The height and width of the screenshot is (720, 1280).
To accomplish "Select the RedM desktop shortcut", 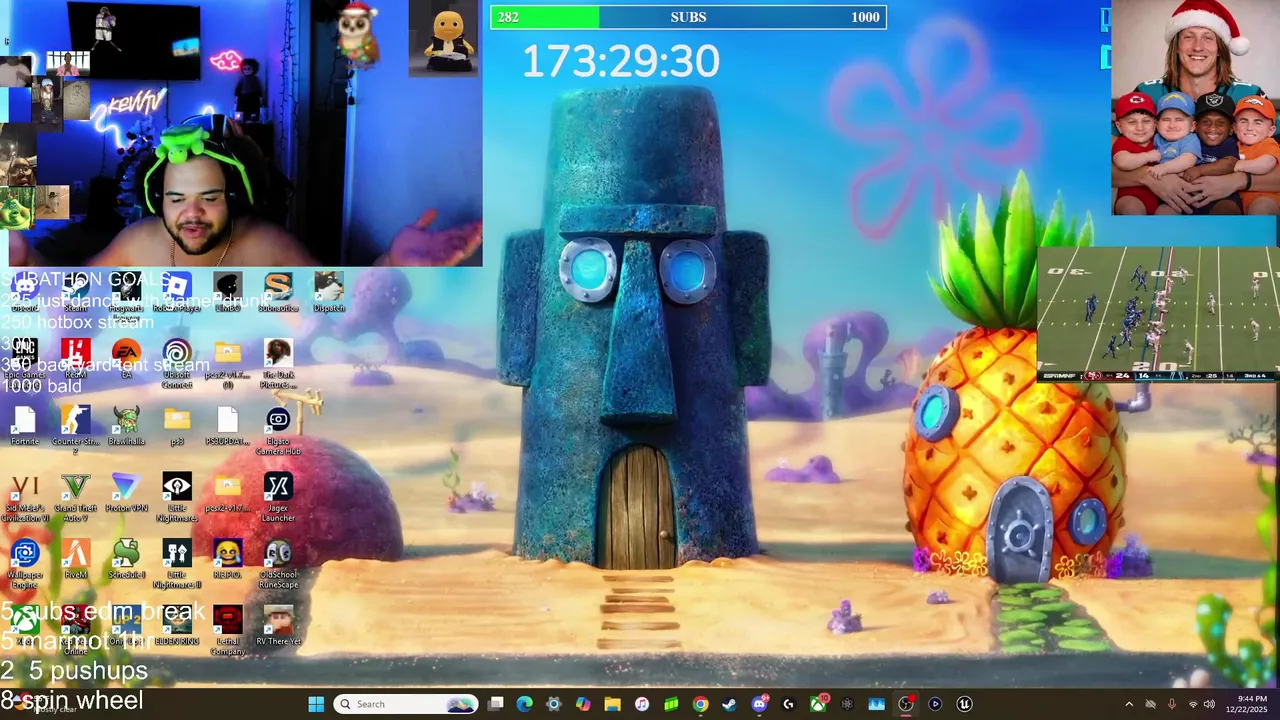I will [x=75, y=360].
